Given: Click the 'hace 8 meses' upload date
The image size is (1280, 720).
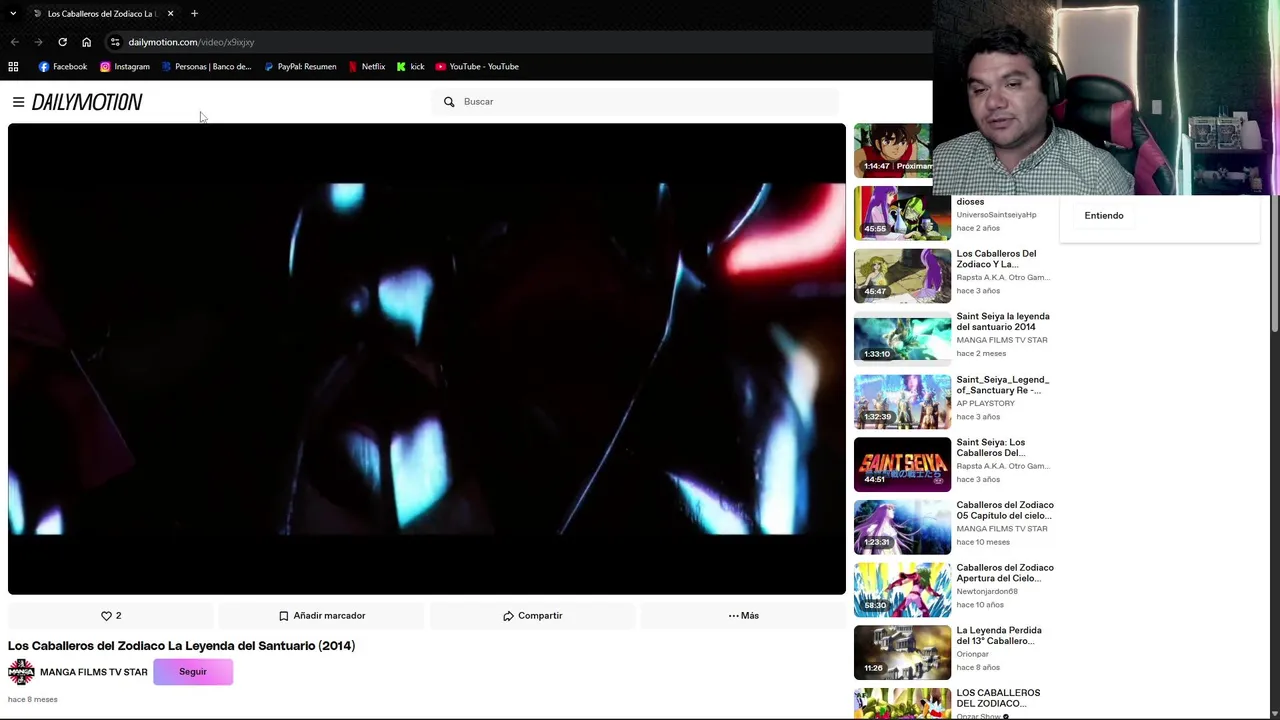Looking at the screenshot, I should (33, 699).
